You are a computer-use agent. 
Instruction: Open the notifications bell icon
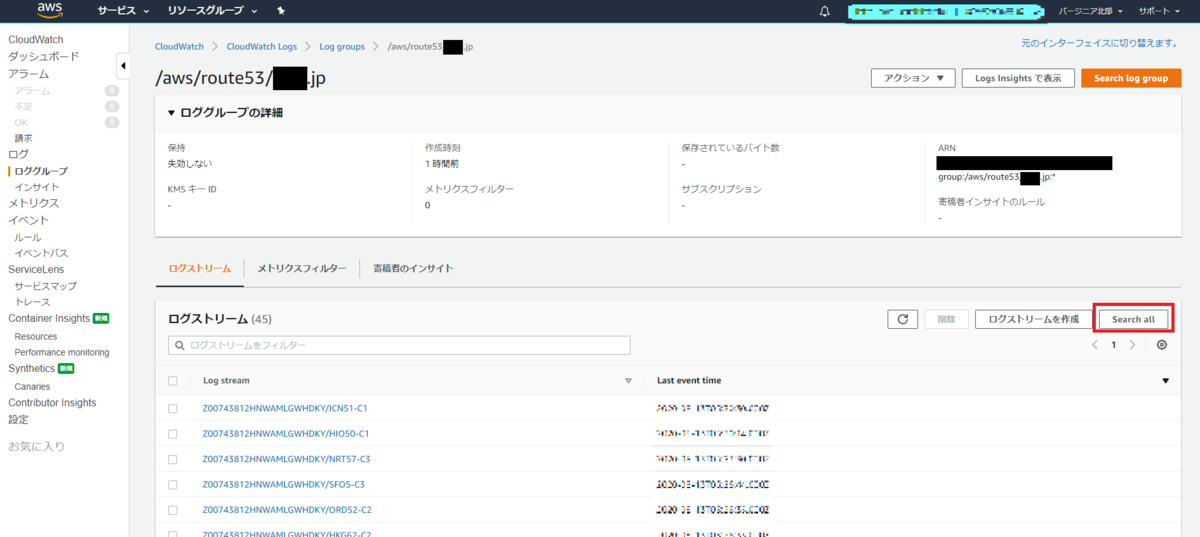click(825, 11)
